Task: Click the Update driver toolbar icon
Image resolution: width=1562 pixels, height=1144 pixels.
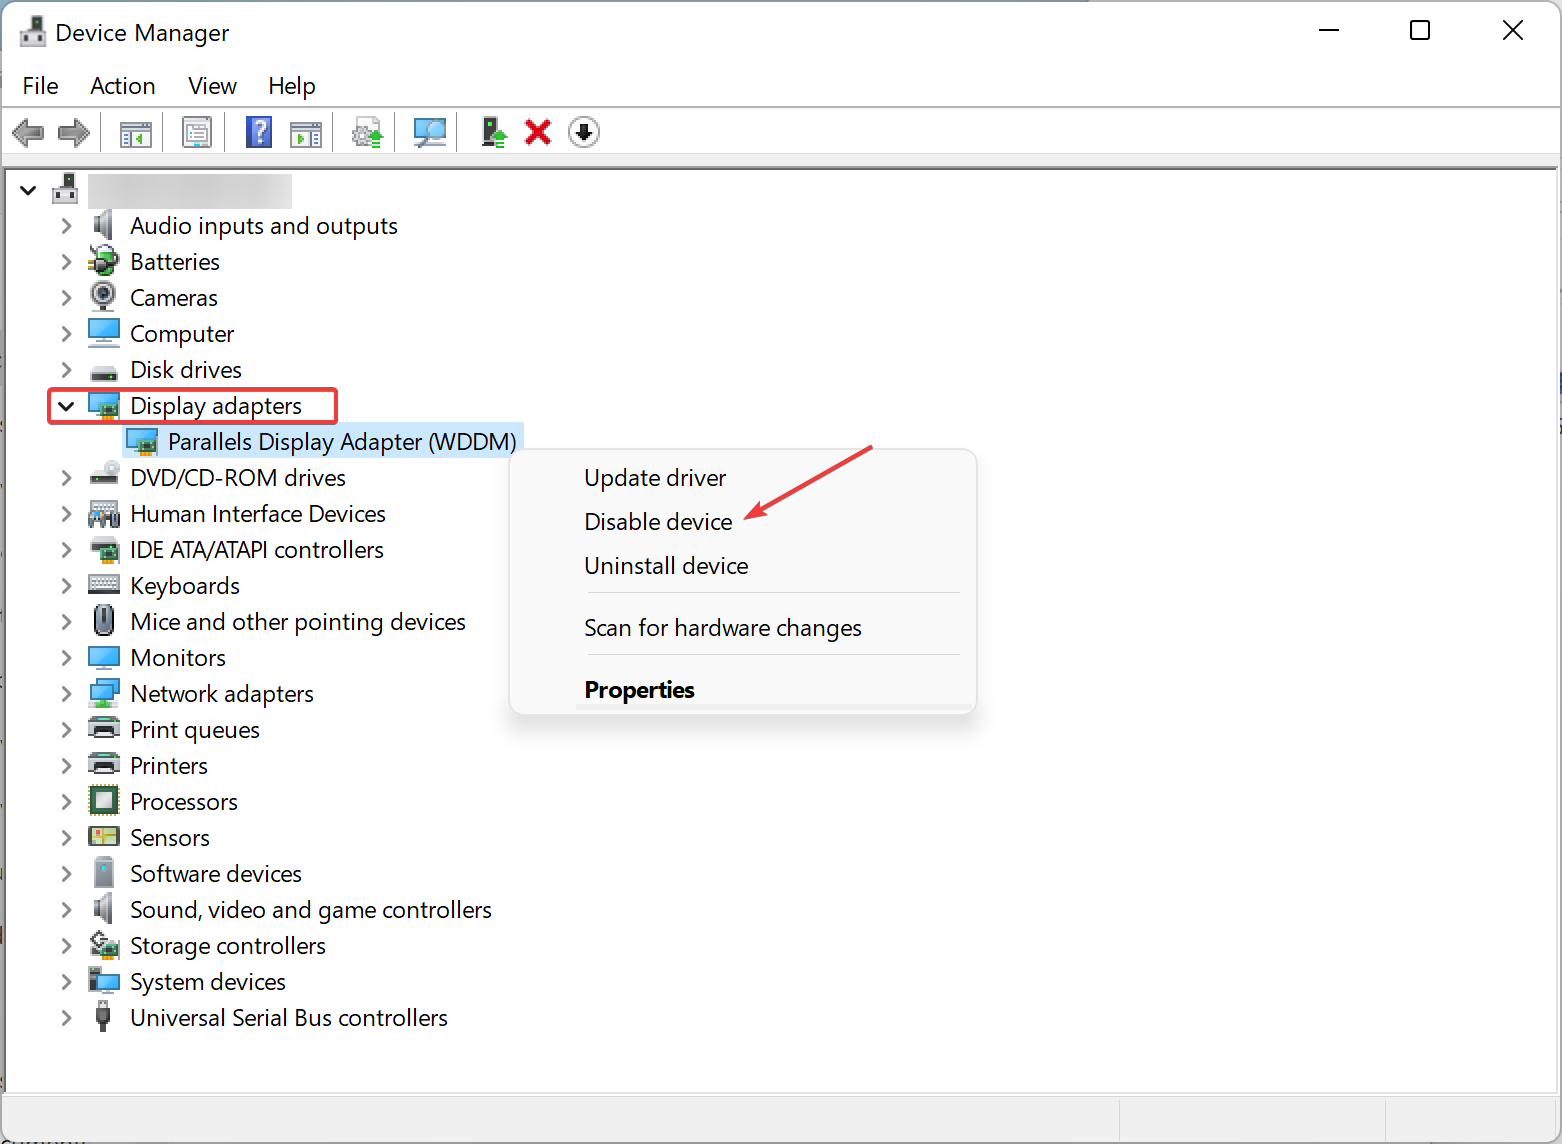Action: (x=493, y=132)
